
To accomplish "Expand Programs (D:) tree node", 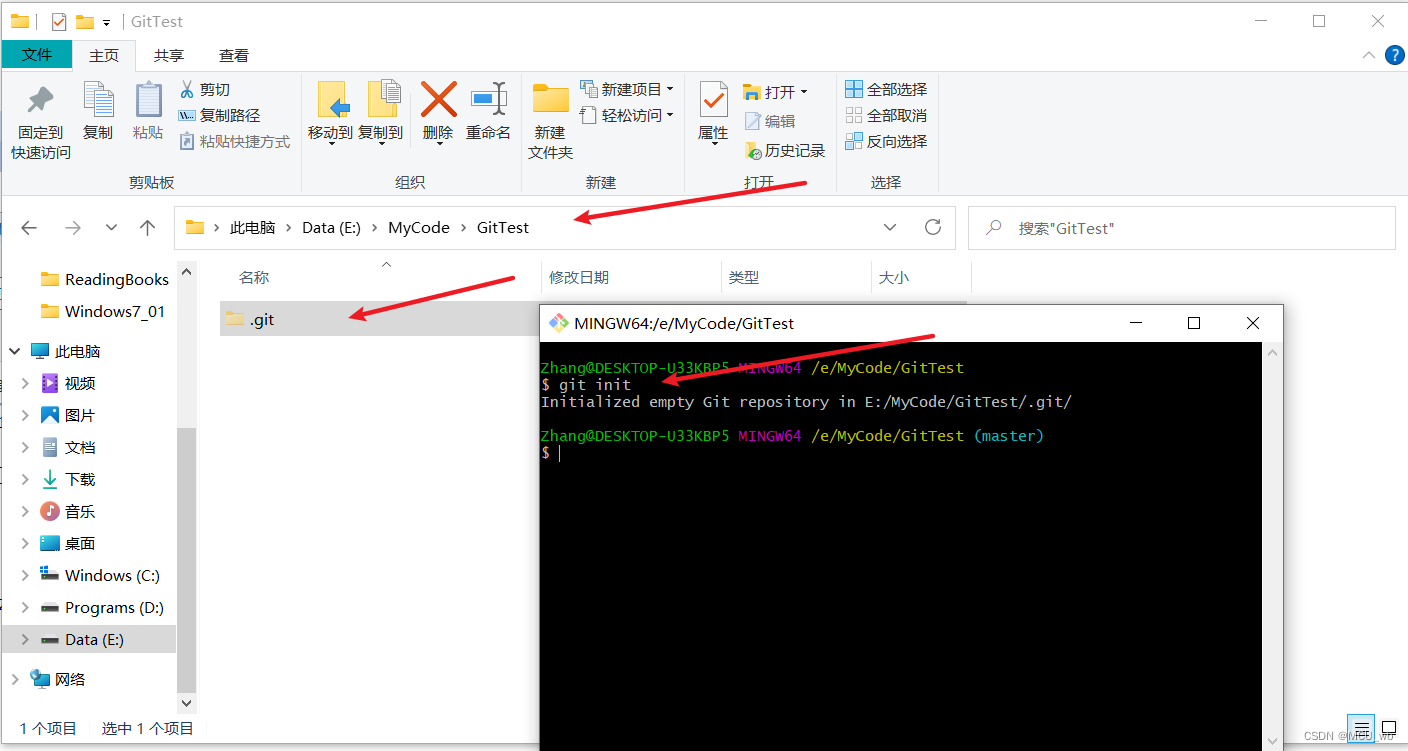I will click(26, 607).
